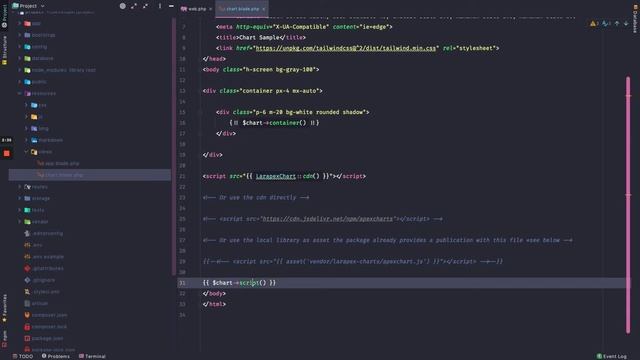
Task: Open the Event Log
Action: pyautogui.click(x=611, y=356)
